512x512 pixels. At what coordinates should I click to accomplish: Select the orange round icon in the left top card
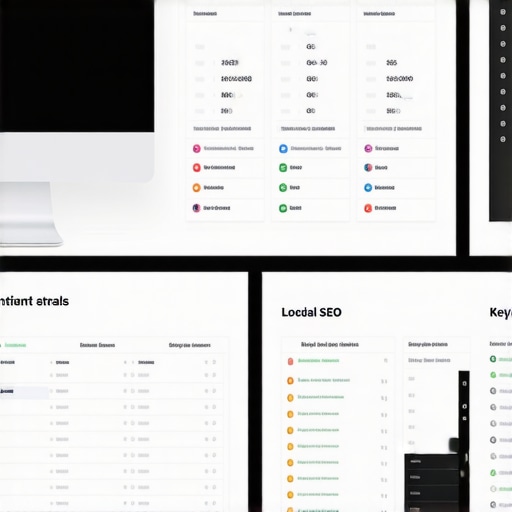pos(197,188)
